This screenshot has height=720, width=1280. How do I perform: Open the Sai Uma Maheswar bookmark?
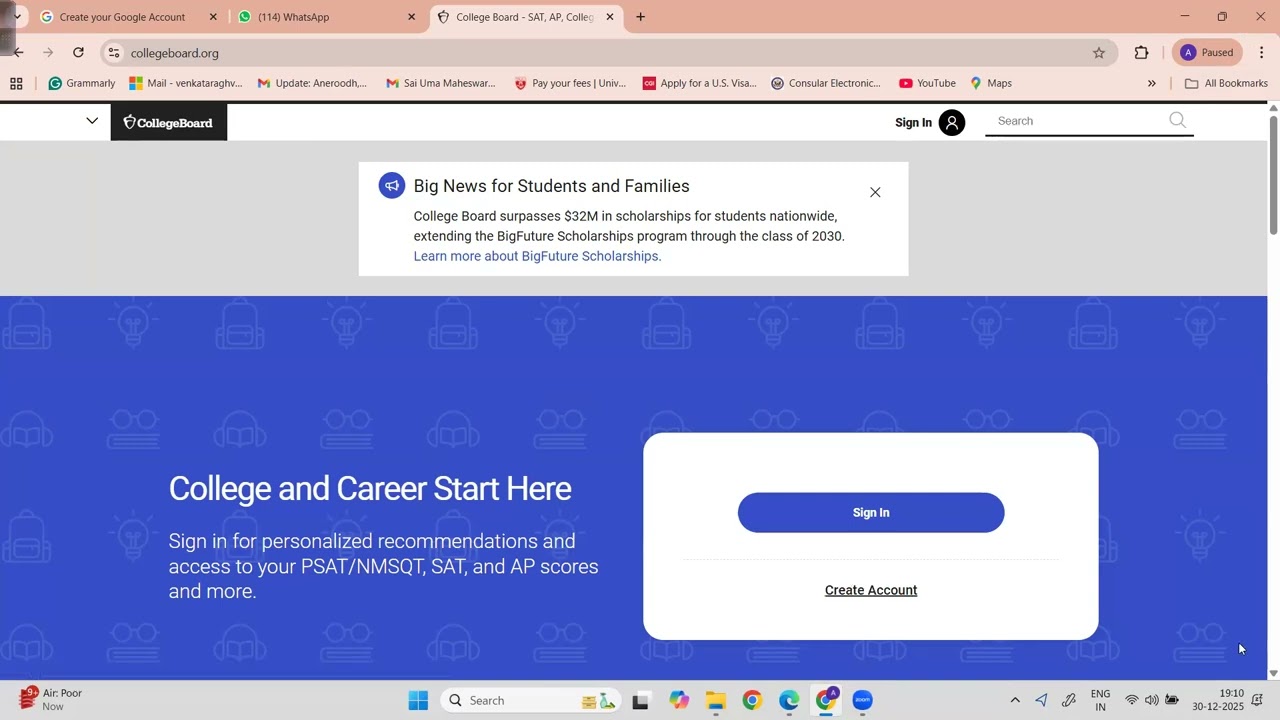point(440,83)
